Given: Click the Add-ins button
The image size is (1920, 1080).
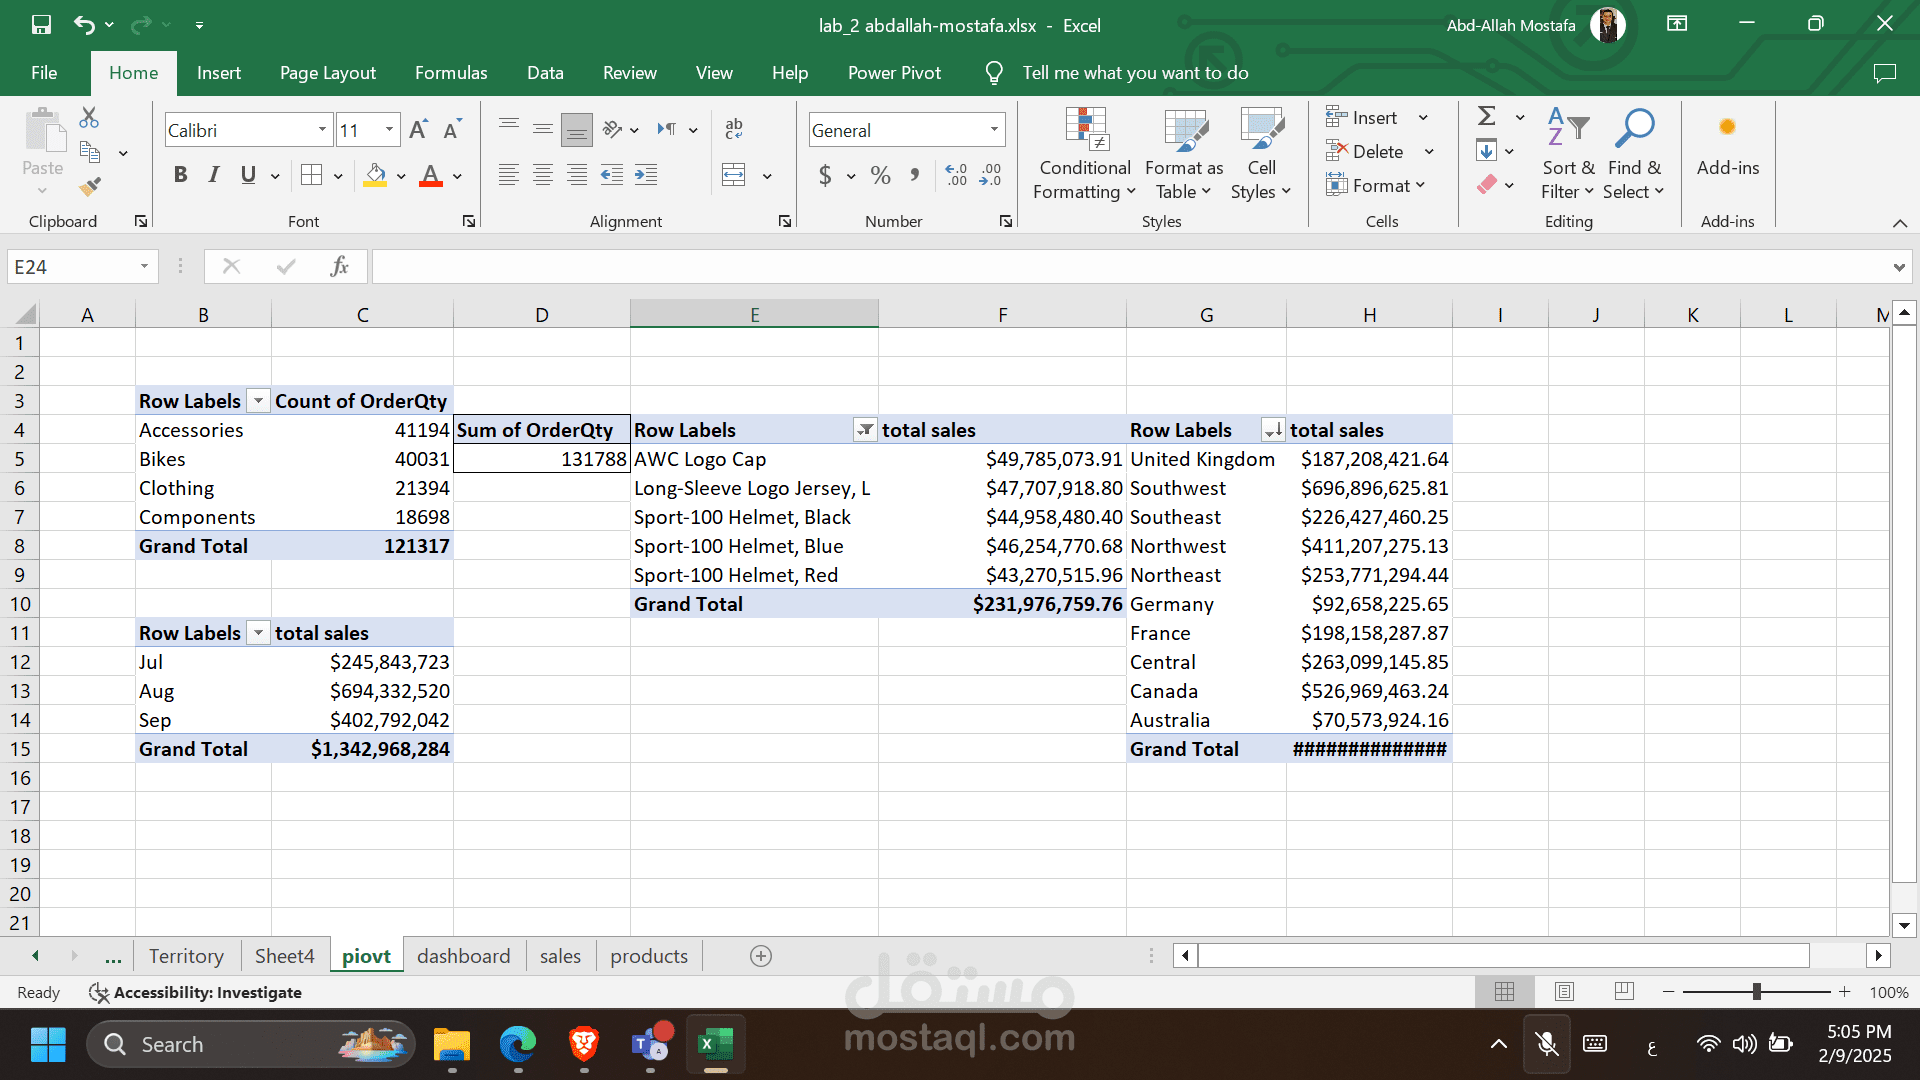Looking at the screenshot, I should point(1727,145).
